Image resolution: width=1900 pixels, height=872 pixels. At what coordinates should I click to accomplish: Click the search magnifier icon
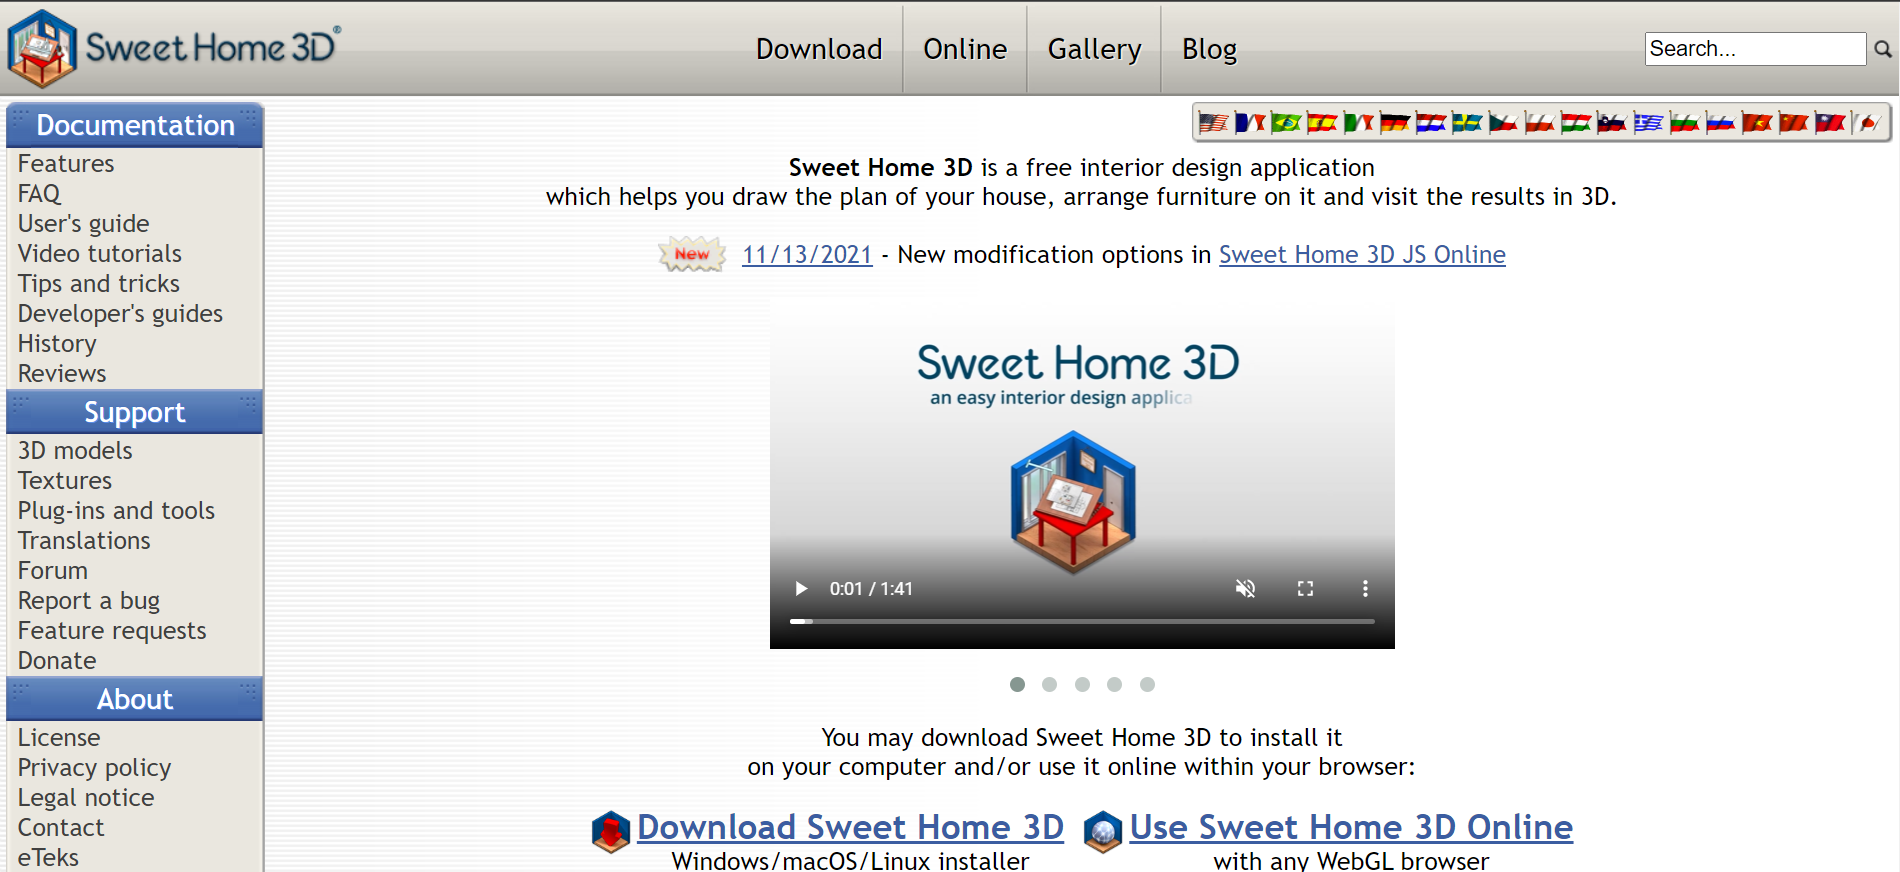1882,49
